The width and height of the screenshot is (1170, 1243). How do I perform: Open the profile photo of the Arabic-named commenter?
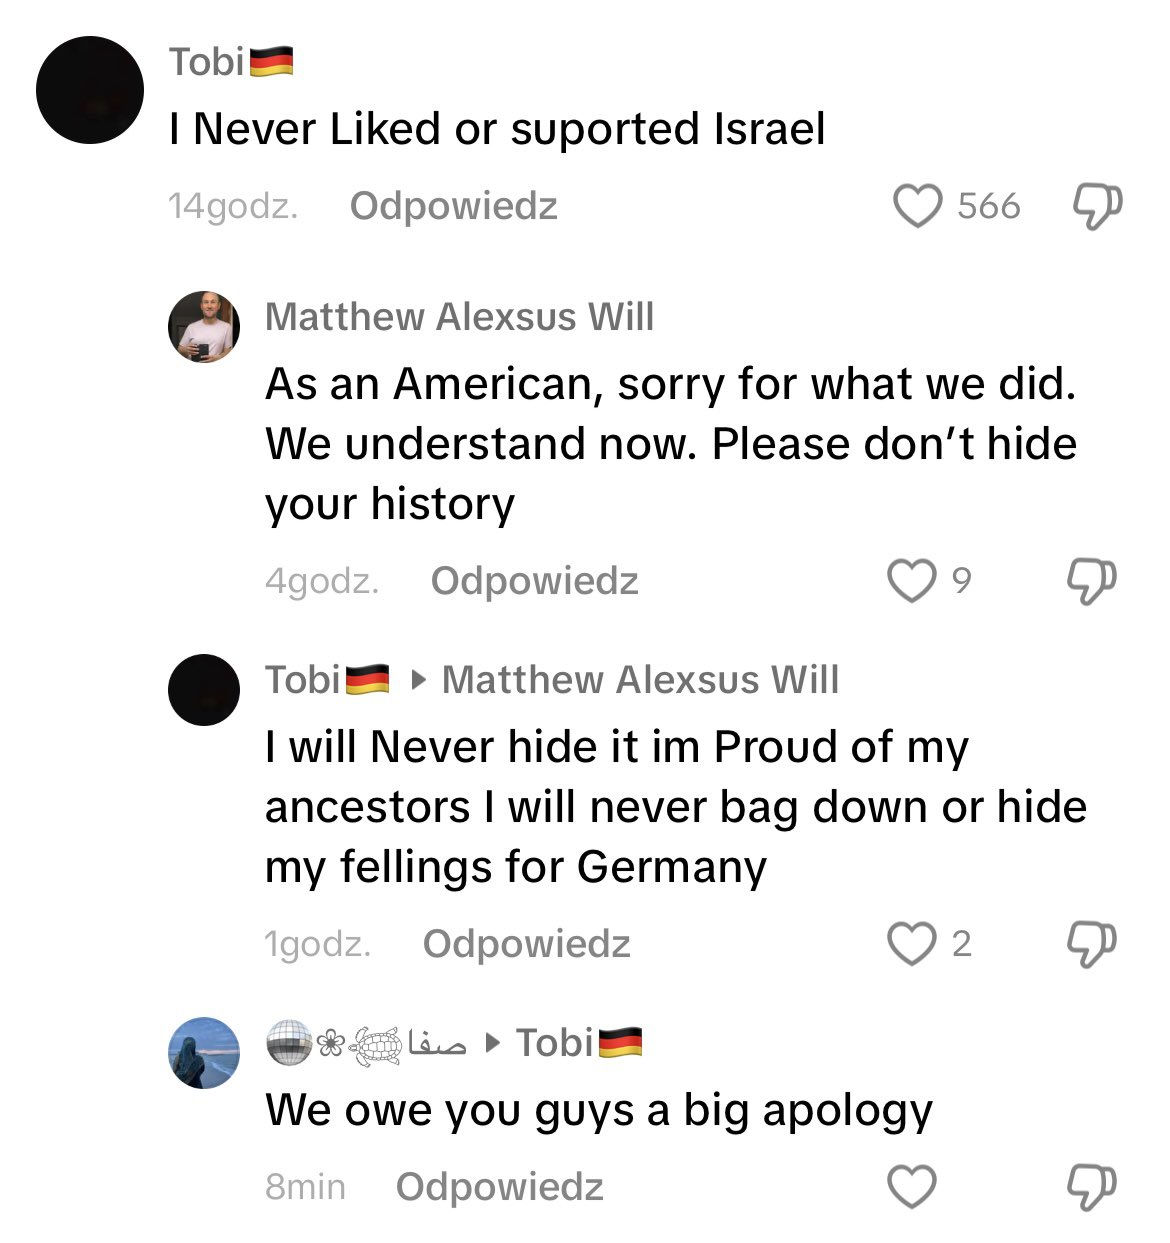204,1053
